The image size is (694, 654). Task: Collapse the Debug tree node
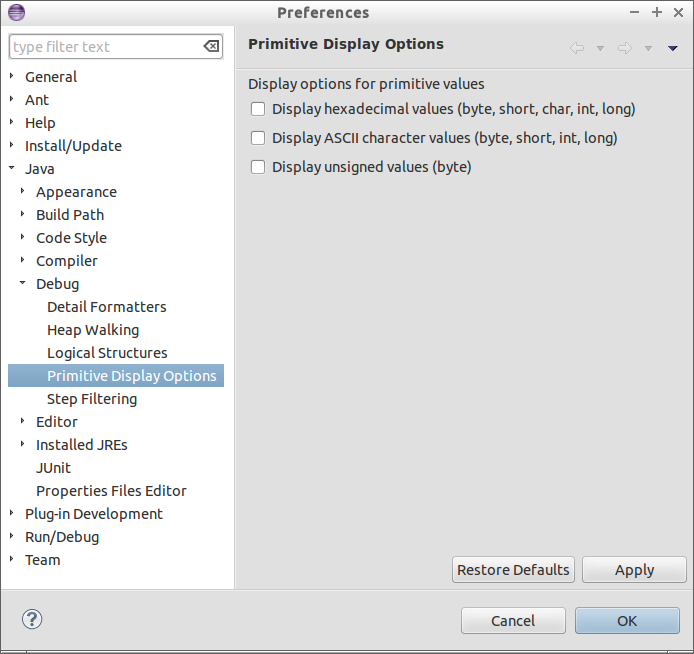pos(23,284)
